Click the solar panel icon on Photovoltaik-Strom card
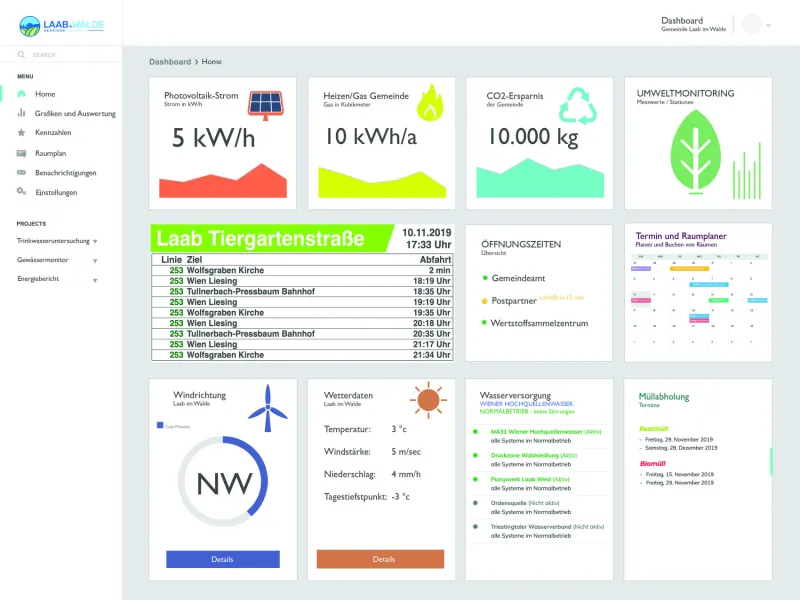800x600 pixels. (265, 103)
